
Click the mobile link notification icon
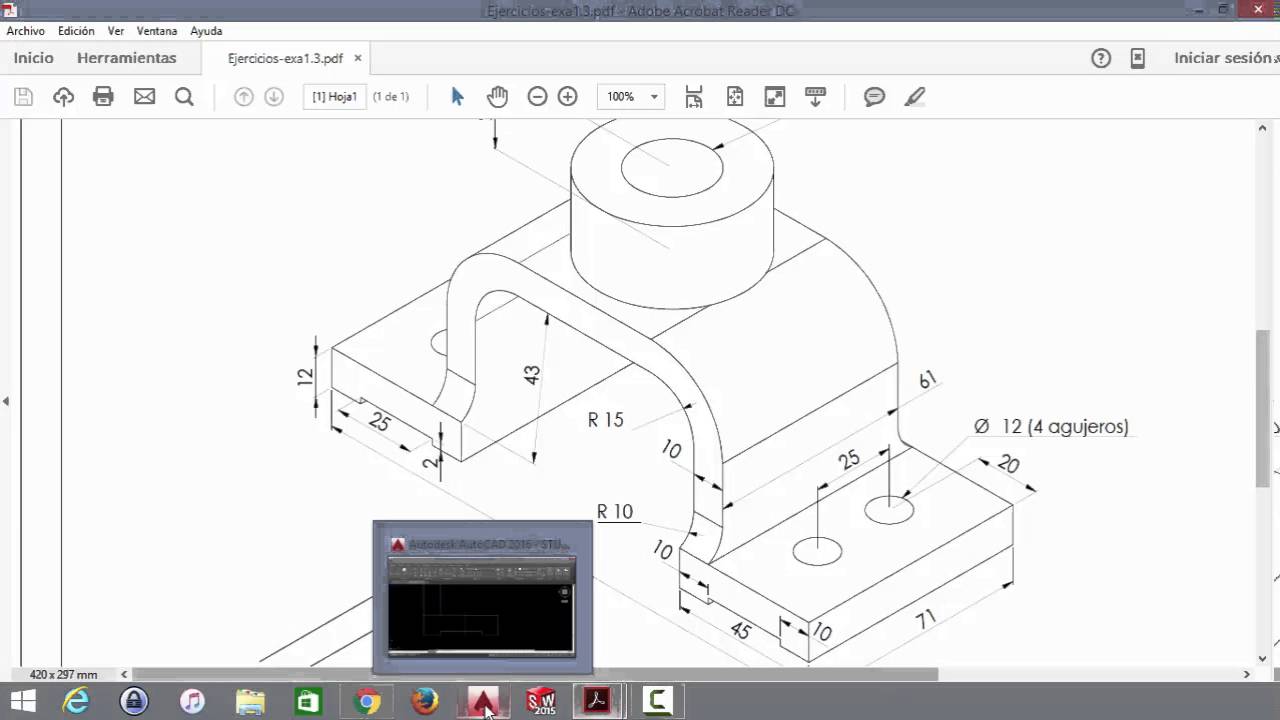click(1138, 58)
